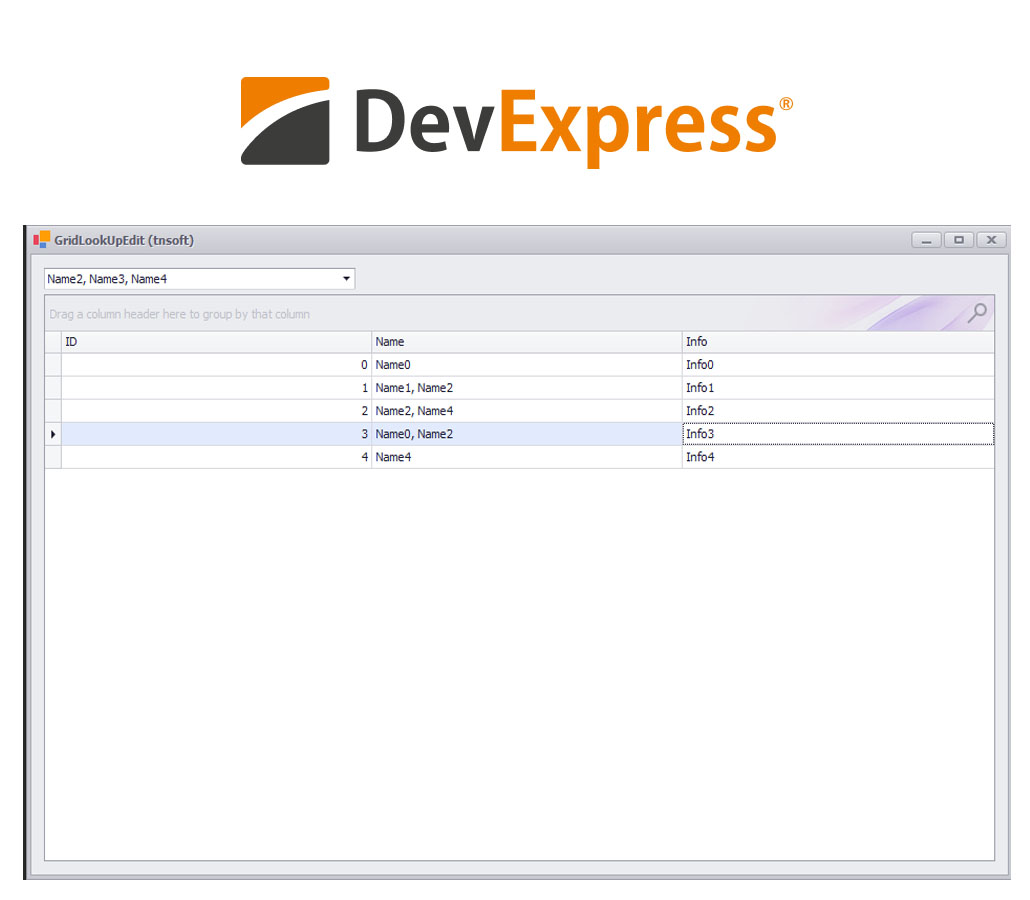Screen dimensions: 1030x900
Task: Click the row indicator of the Name0 row
Action: tap(53, 365)
